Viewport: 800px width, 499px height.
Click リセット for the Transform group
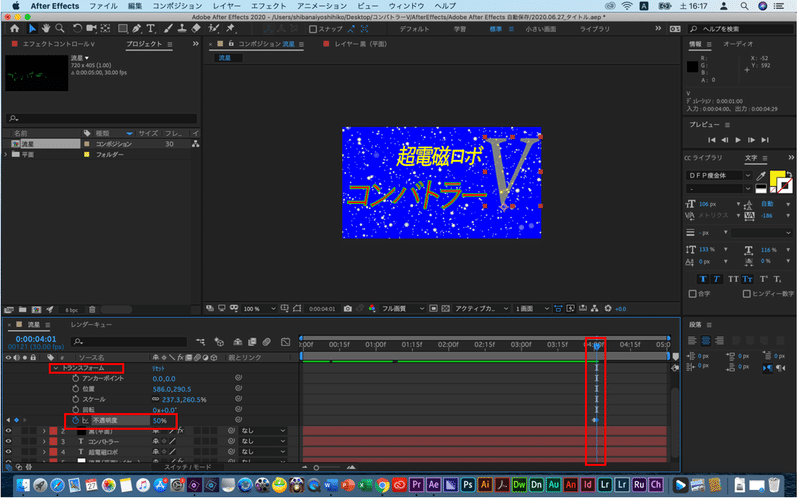click(158, 368)
